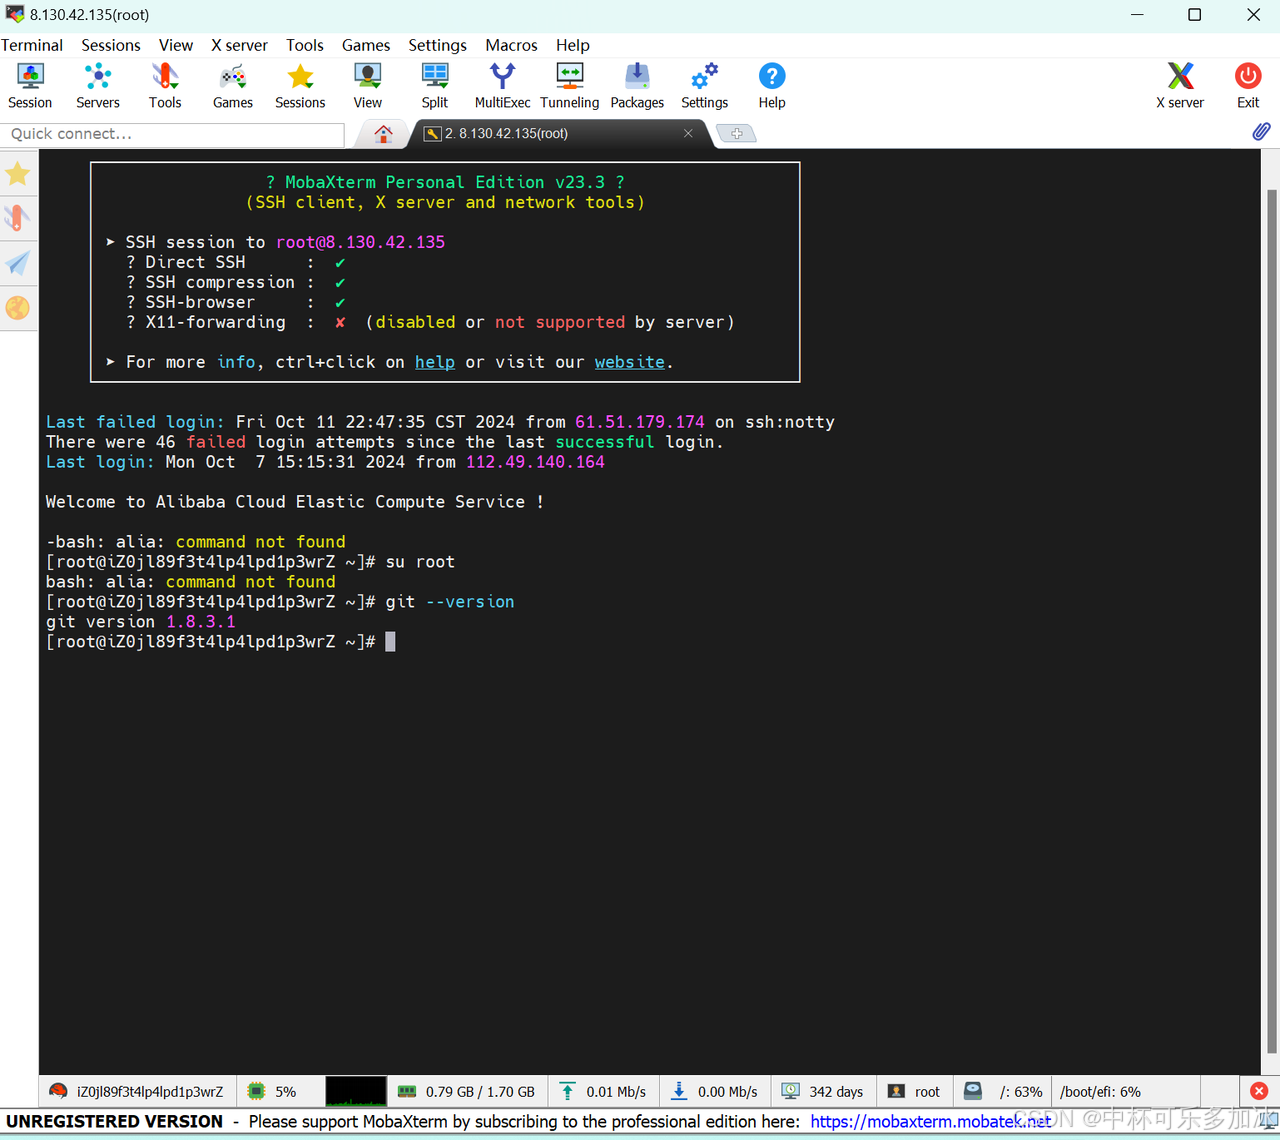Click the red Exit power icon
Screen dimensions: 1280x1140
coord(1248,86)
